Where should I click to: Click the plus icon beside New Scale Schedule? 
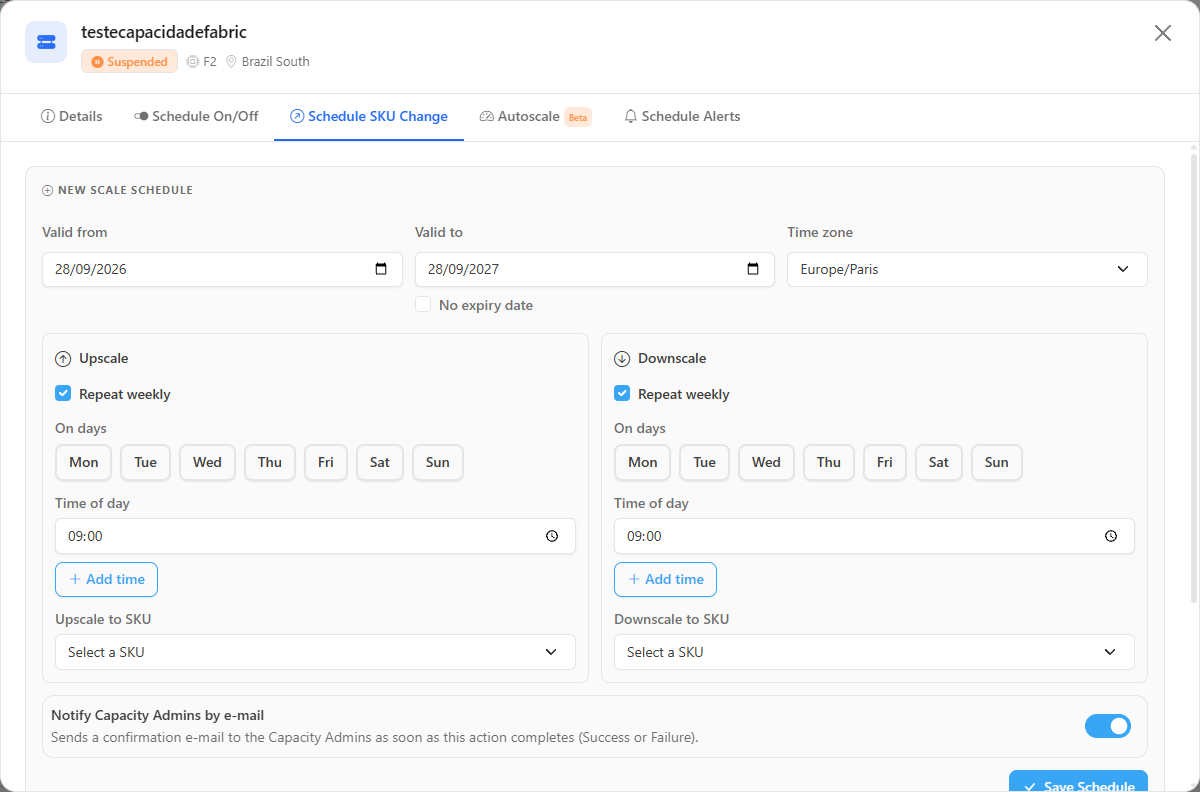[x=48, y=190]
